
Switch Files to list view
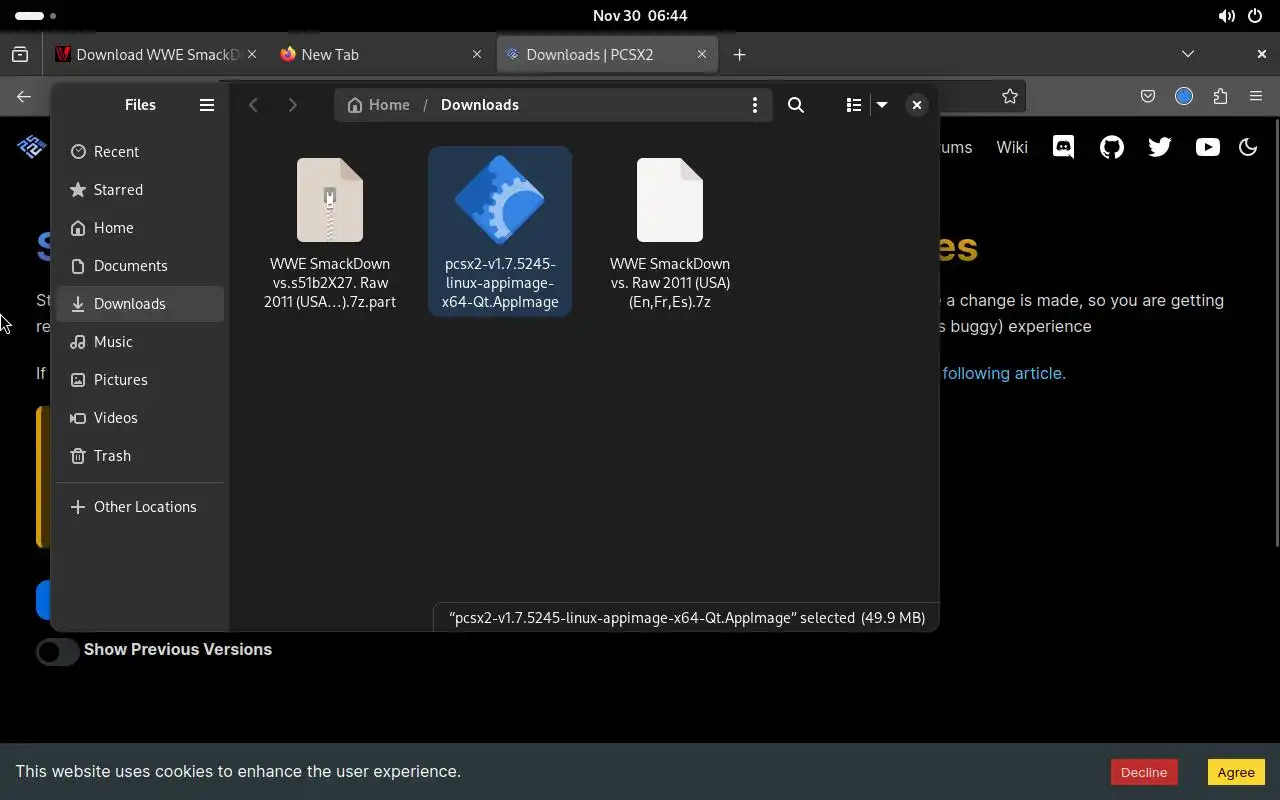(x=854, y=105)
